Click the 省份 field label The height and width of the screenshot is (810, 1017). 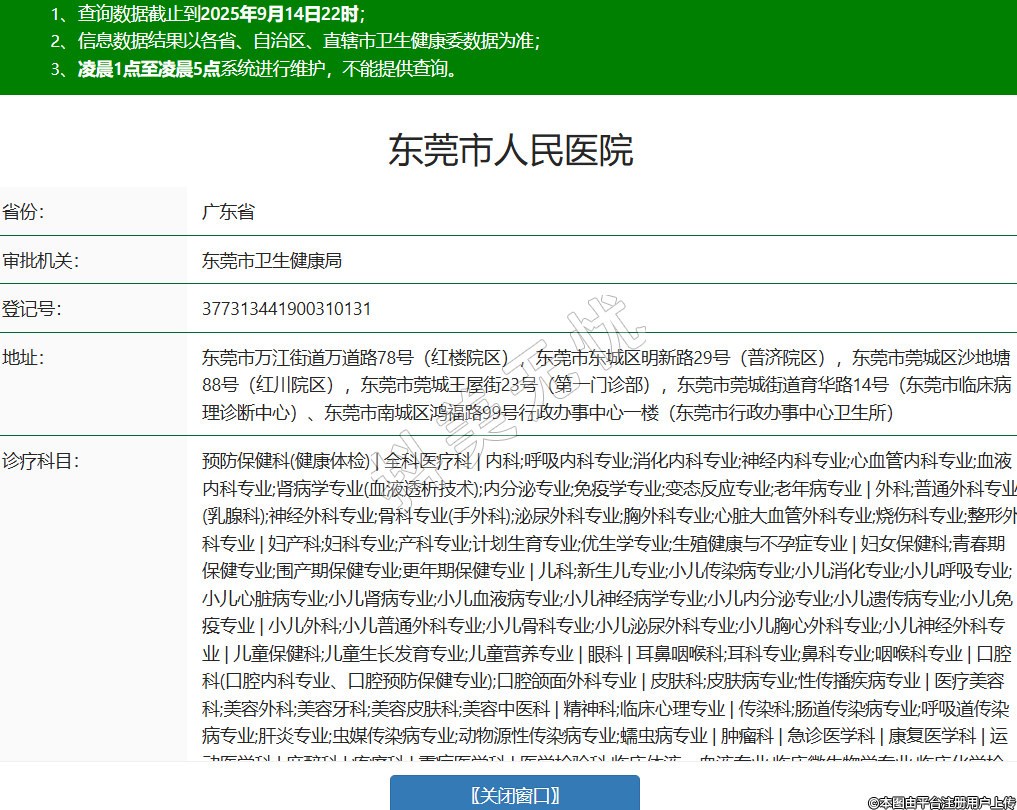pyautogui.click(x=23, y=212)
